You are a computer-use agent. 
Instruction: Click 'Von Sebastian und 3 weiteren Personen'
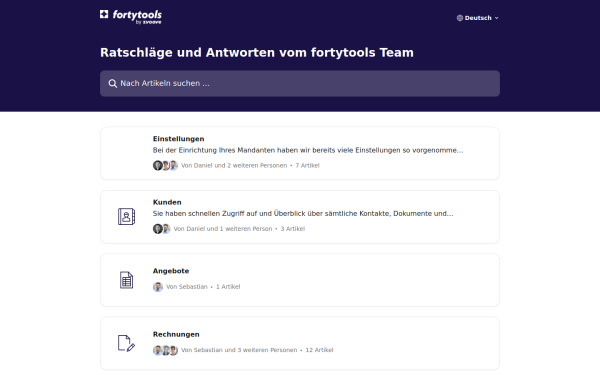pyautogui.click(x=239, y=350)
